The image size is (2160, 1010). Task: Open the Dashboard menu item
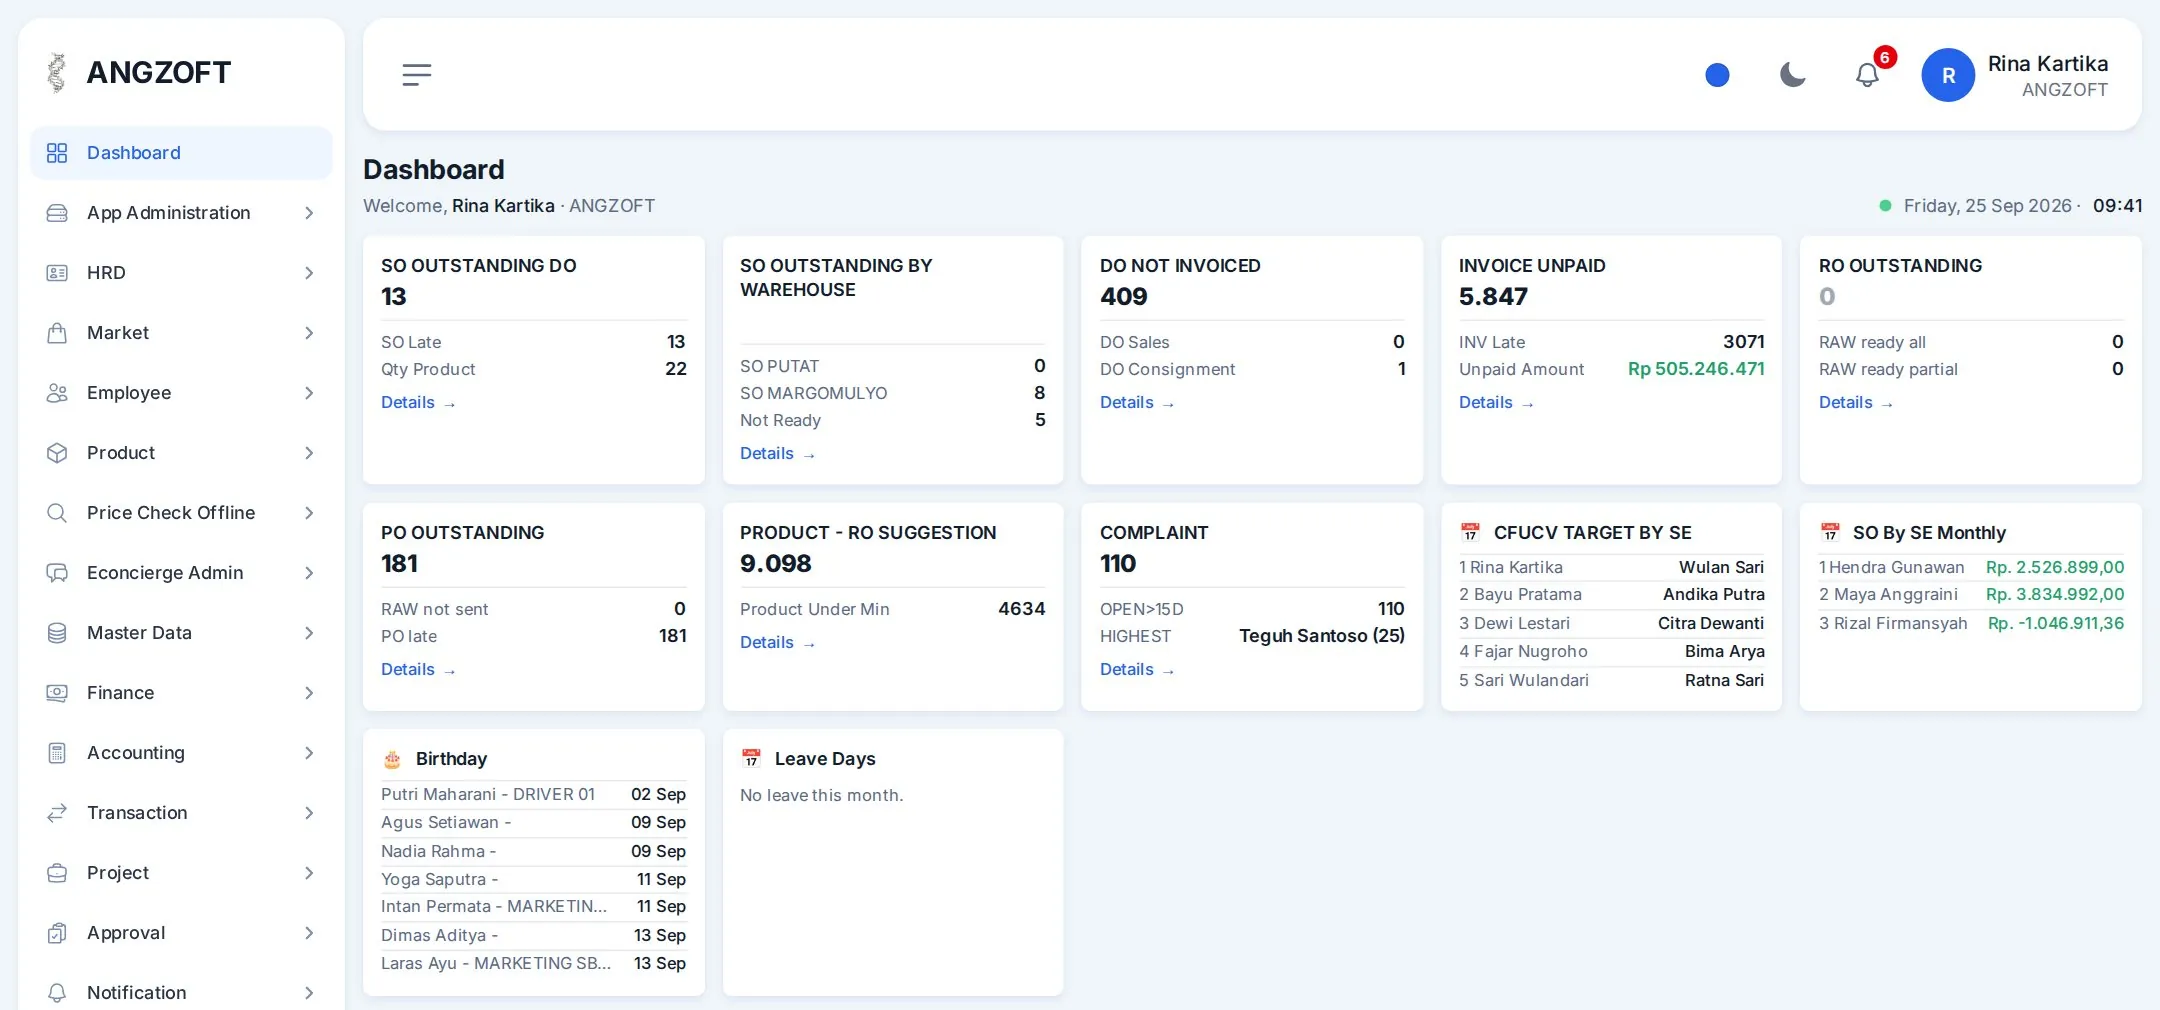[181, 153]
